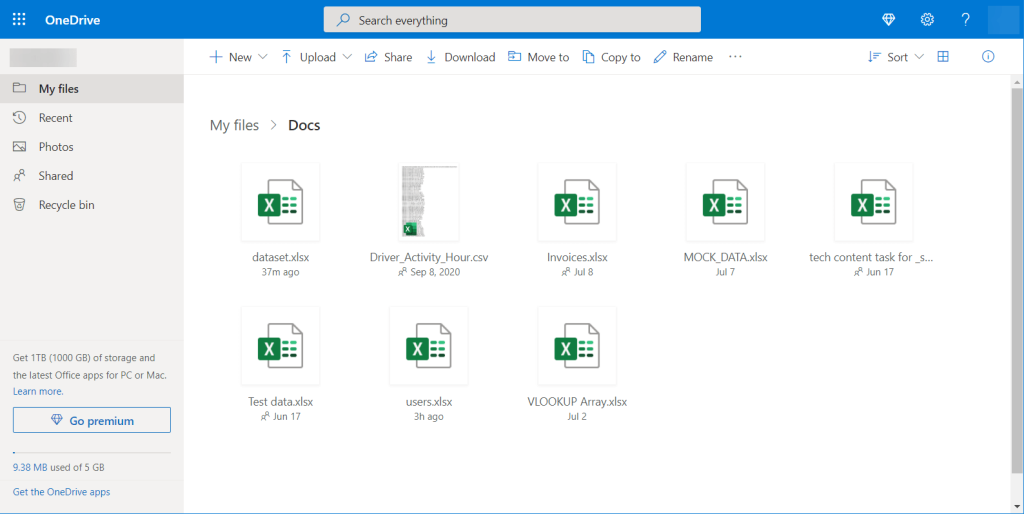Click the vertical scrollbar of file list
The height and width of the screenshot is (514, 1024).
1017,280
